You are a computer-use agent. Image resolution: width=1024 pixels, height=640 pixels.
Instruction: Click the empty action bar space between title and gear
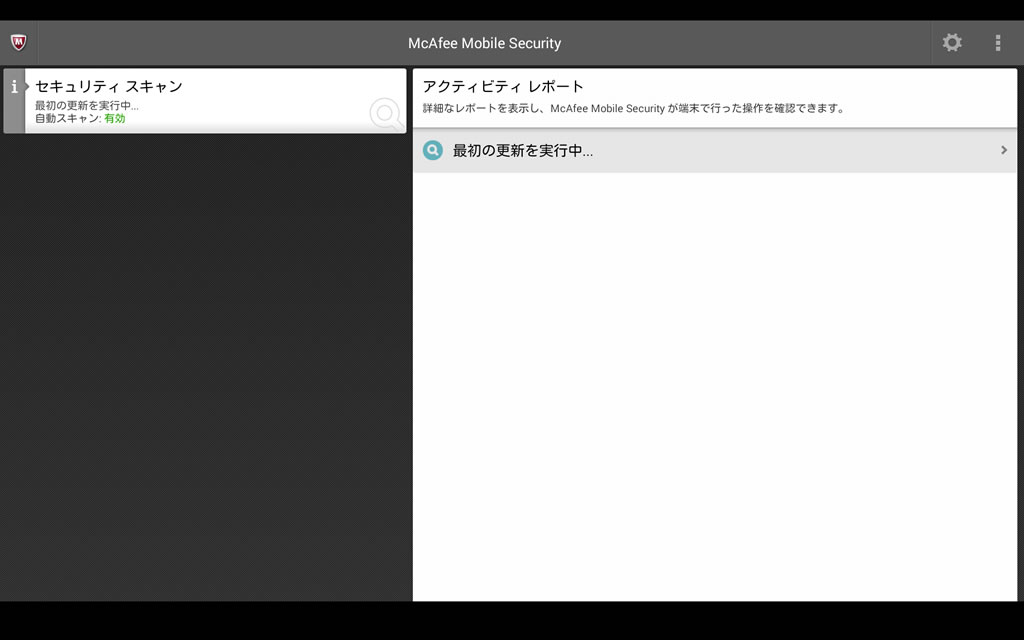[x=750, y=43]
